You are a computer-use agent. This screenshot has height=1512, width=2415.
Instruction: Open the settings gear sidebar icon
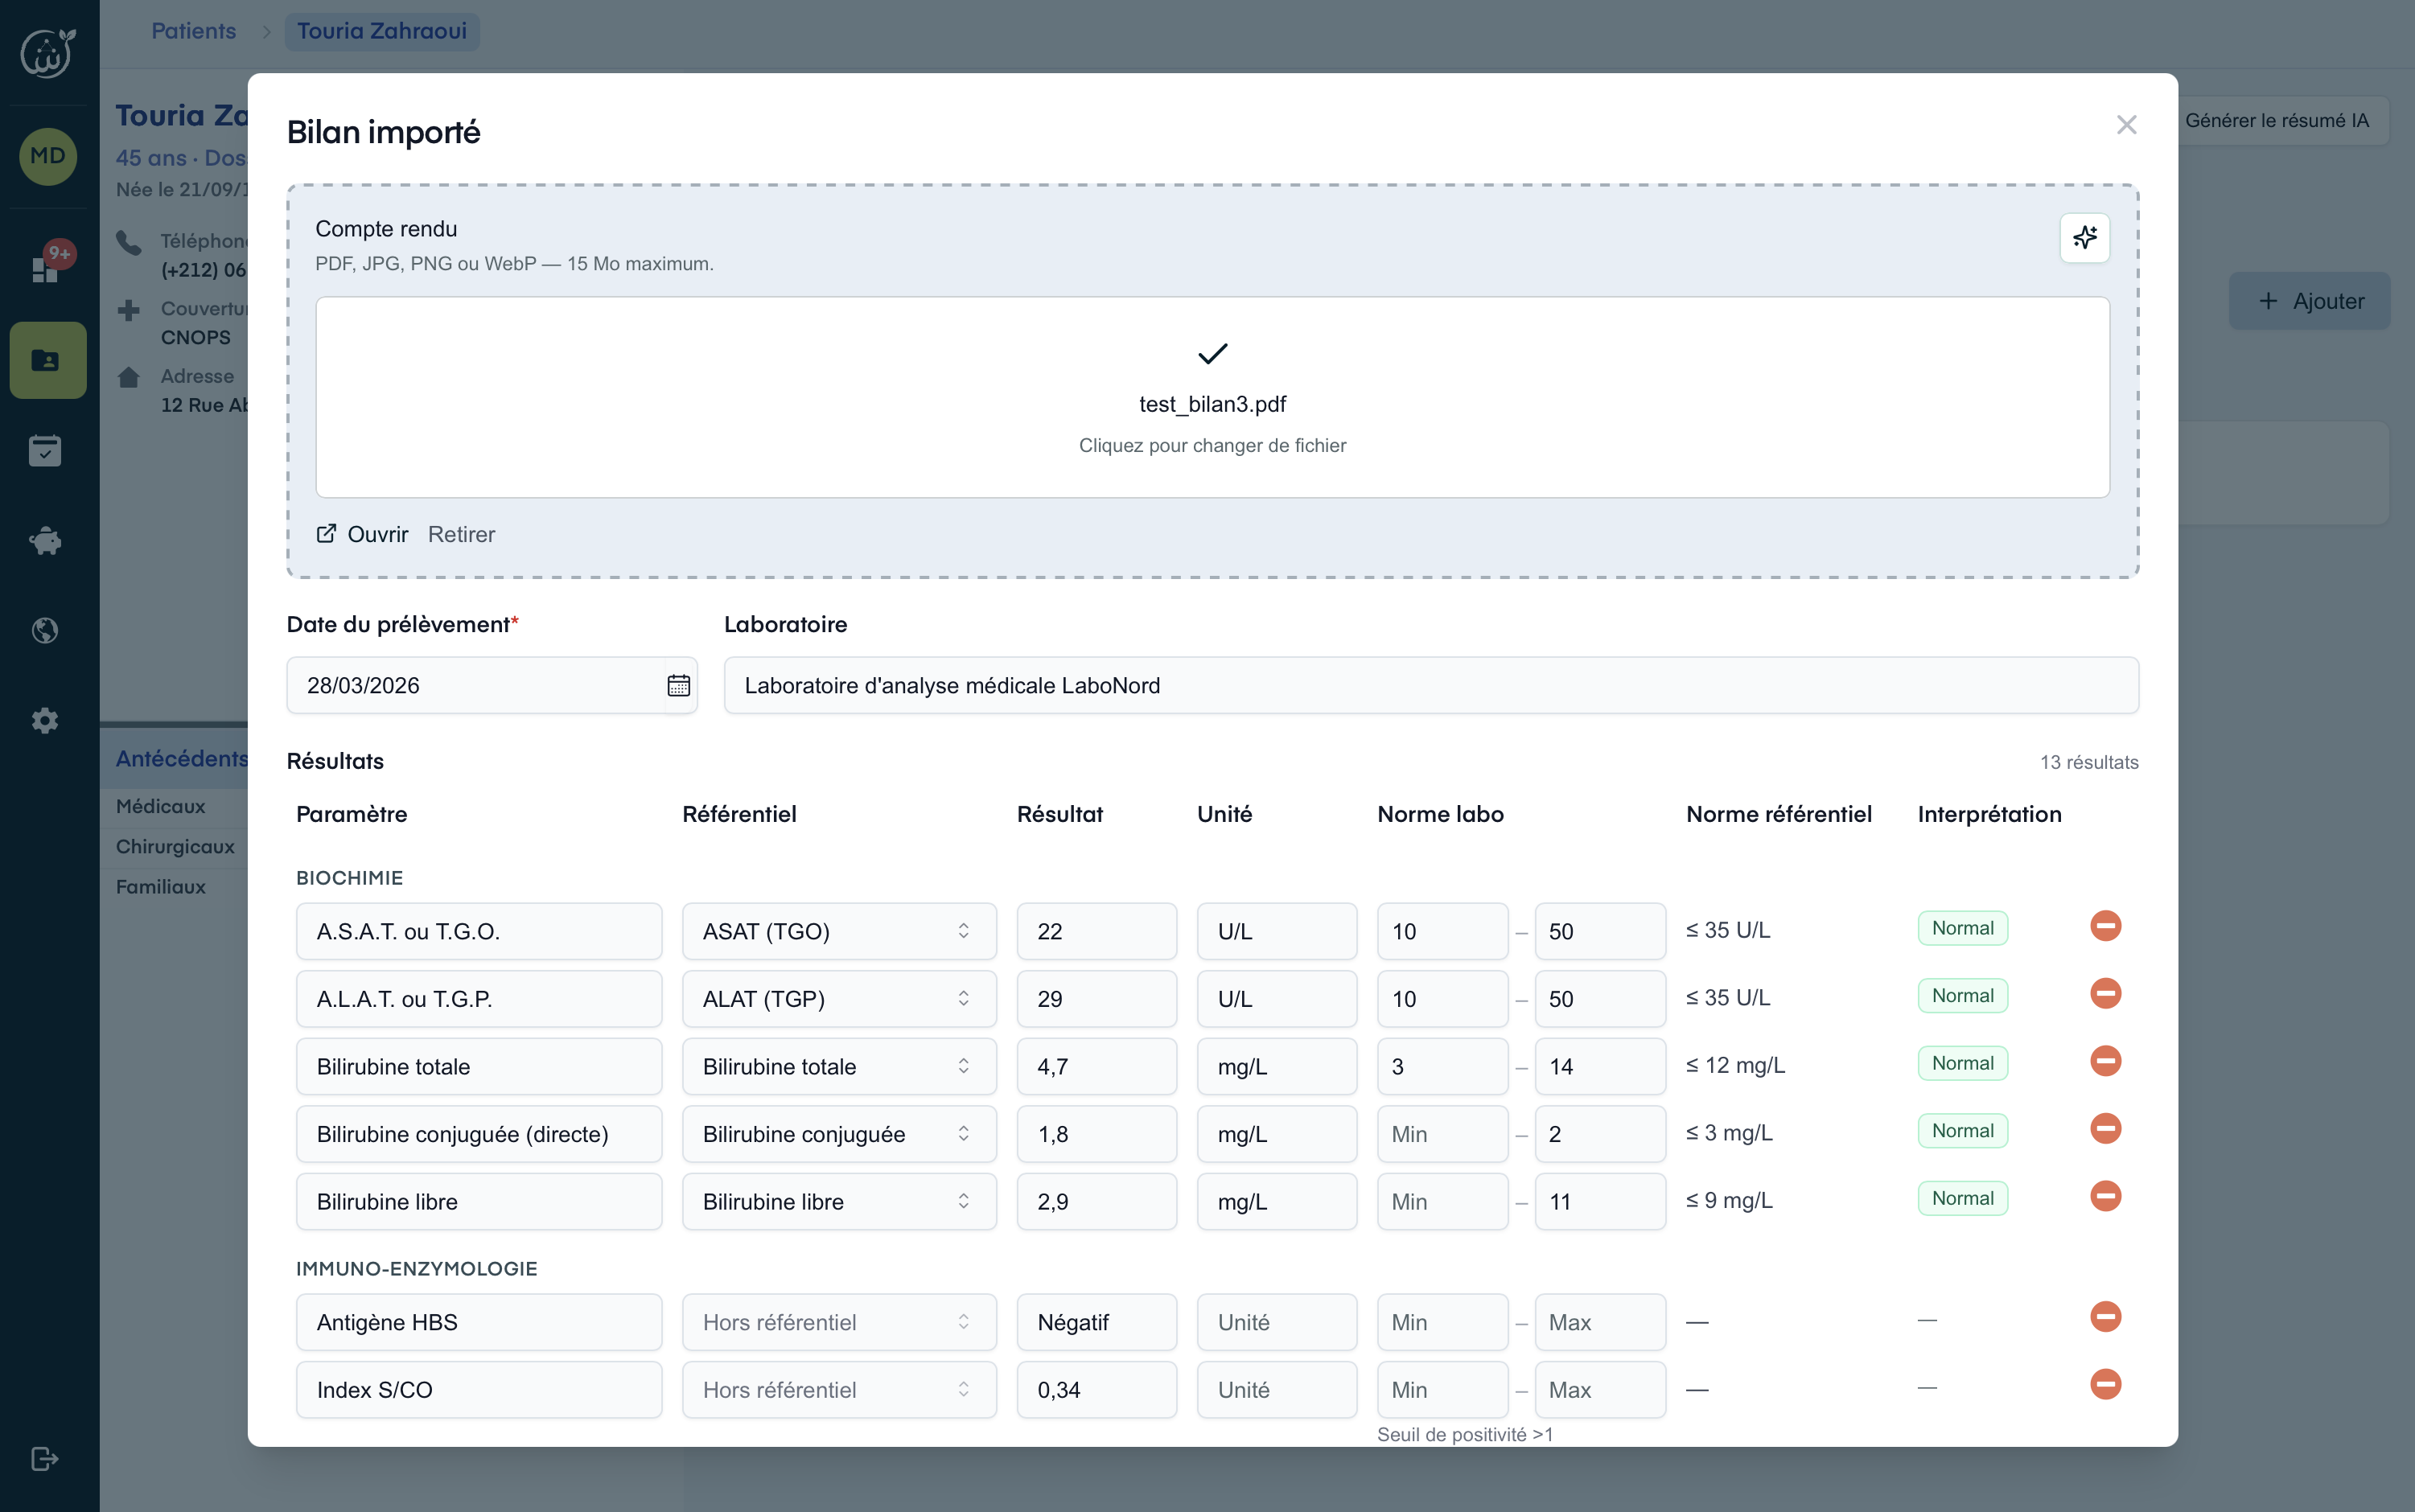coord(45,721)
